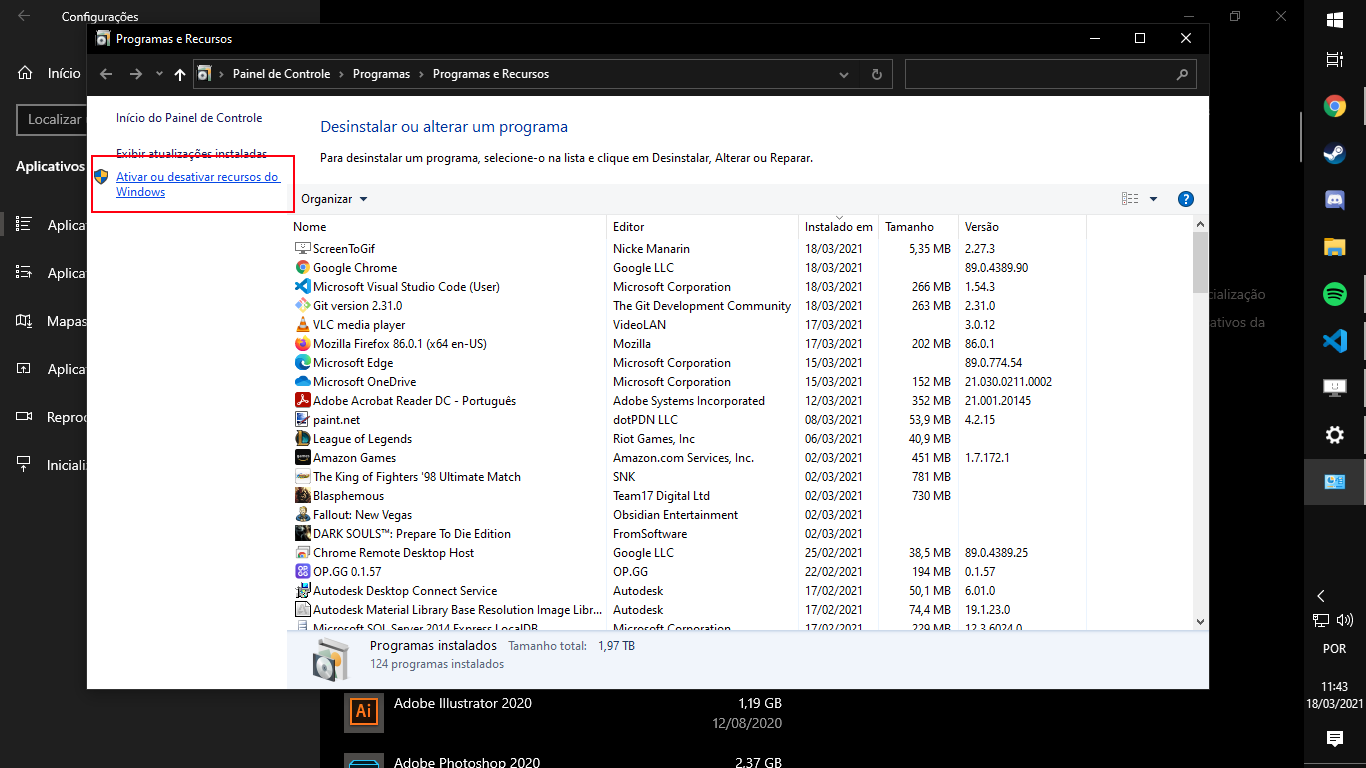Click the Localizar search field in Configurações

(52, 119)
